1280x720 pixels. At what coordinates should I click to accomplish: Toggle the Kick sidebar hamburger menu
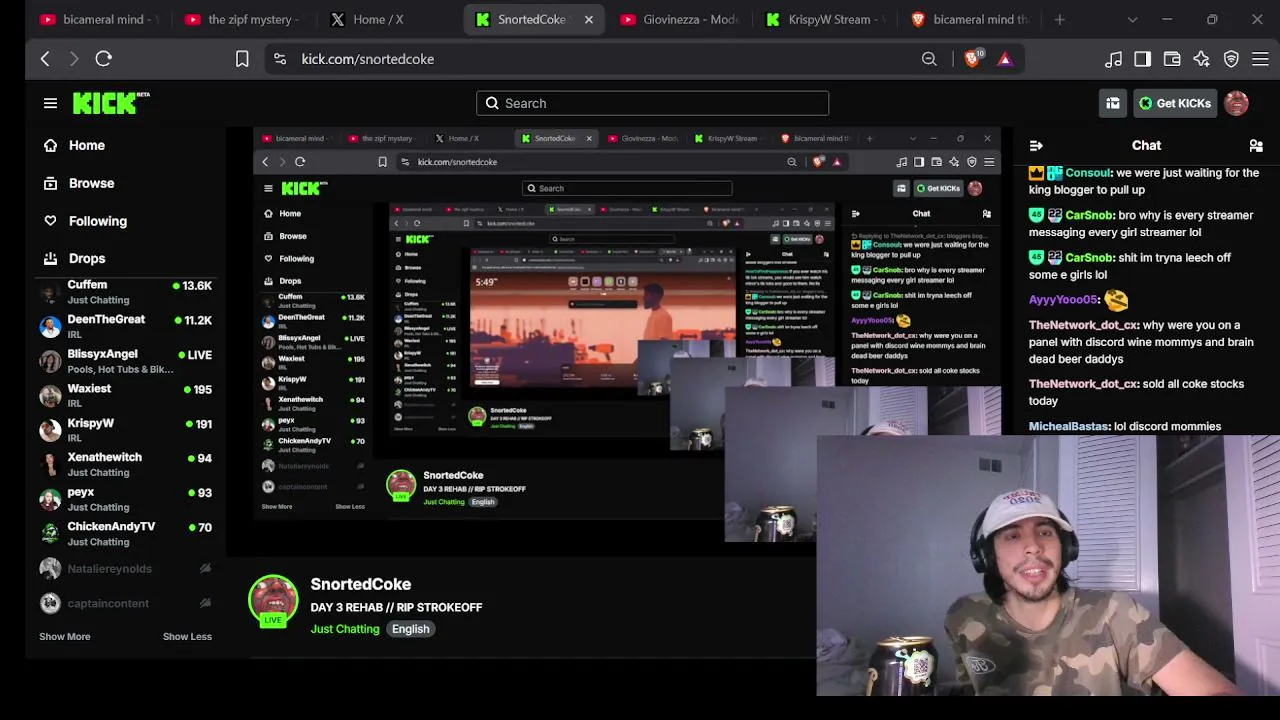(50, 103)
